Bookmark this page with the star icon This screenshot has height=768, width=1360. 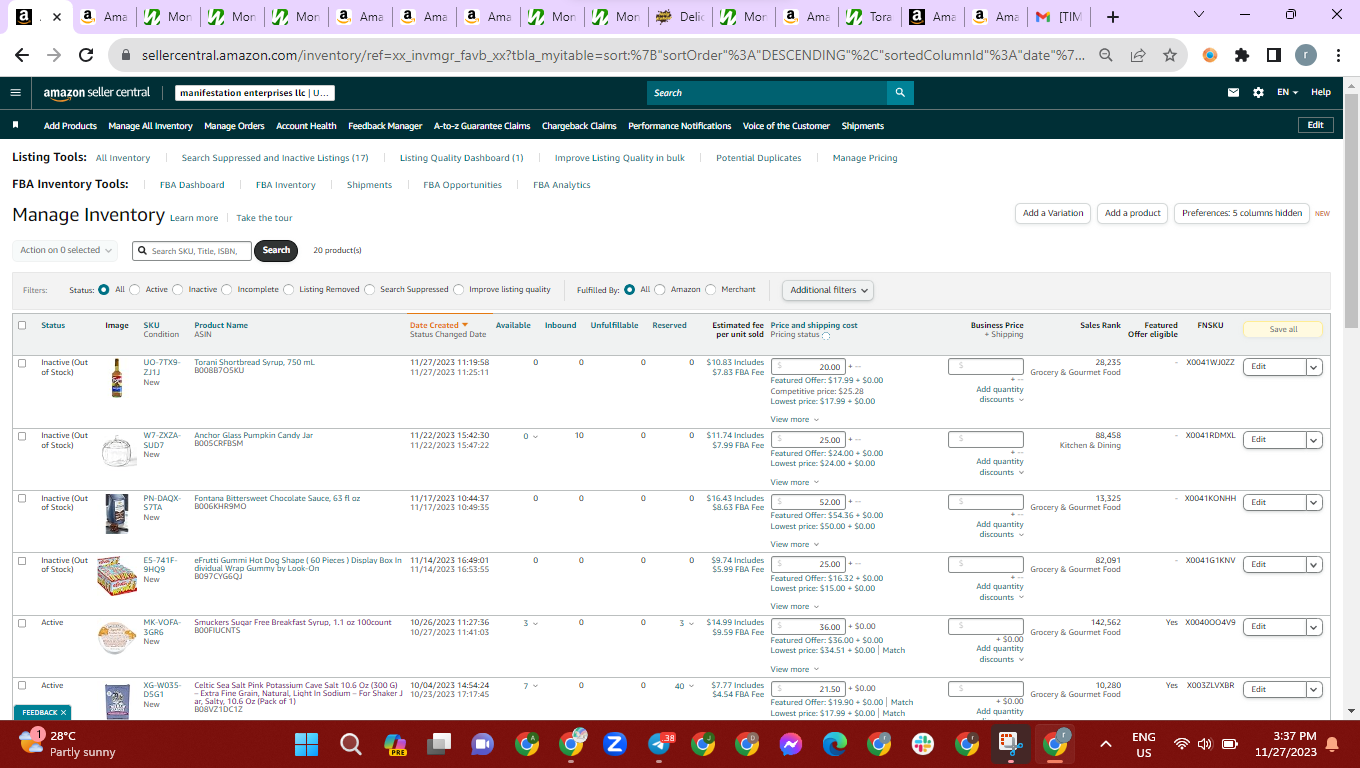[x=1170, y=56]
